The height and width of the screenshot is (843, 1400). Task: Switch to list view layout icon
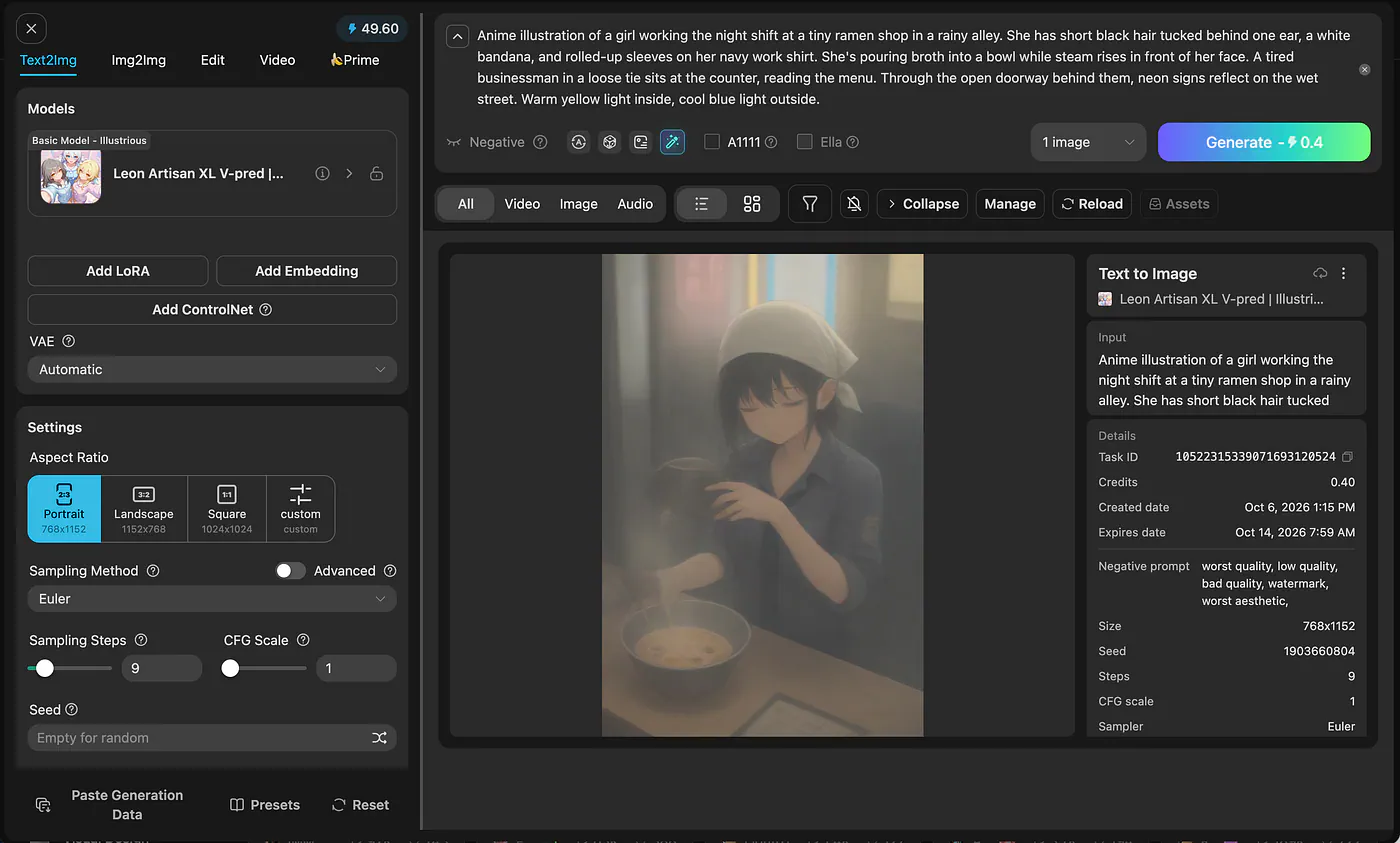coord(702,204)
